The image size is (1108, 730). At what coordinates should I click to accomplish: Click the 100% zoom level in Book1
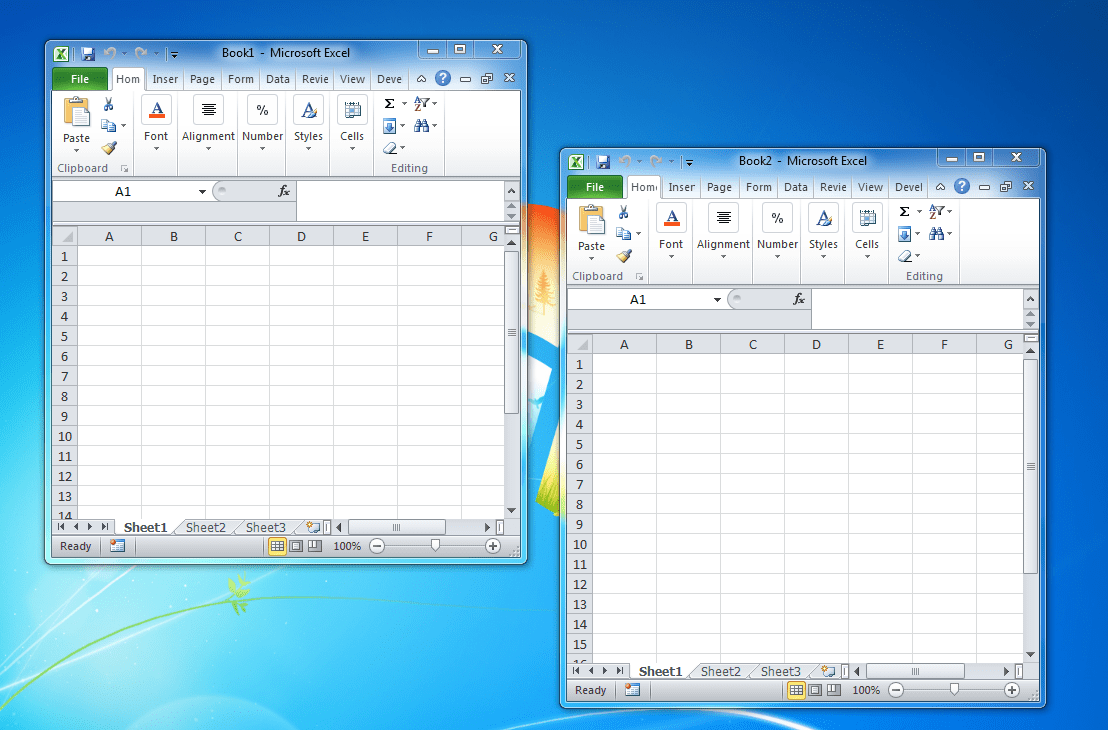[x=347, y=546]
